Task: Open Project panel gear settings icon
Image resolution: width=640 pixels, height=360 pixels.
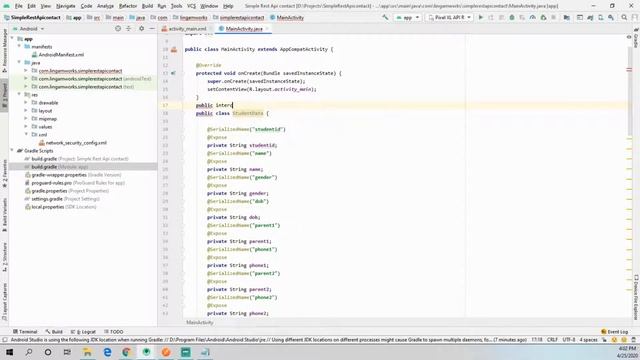Action: [x=142, y=29]
